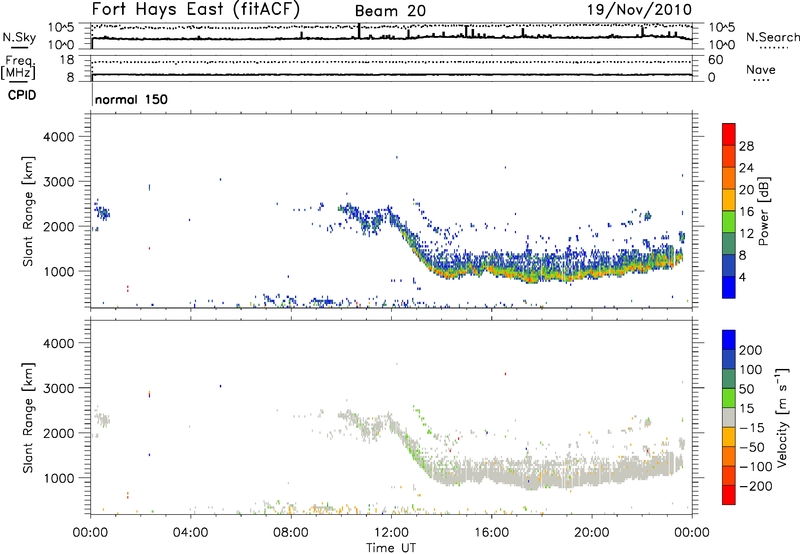
Task: Click the "18" frequency tick label
Action: 66,60
